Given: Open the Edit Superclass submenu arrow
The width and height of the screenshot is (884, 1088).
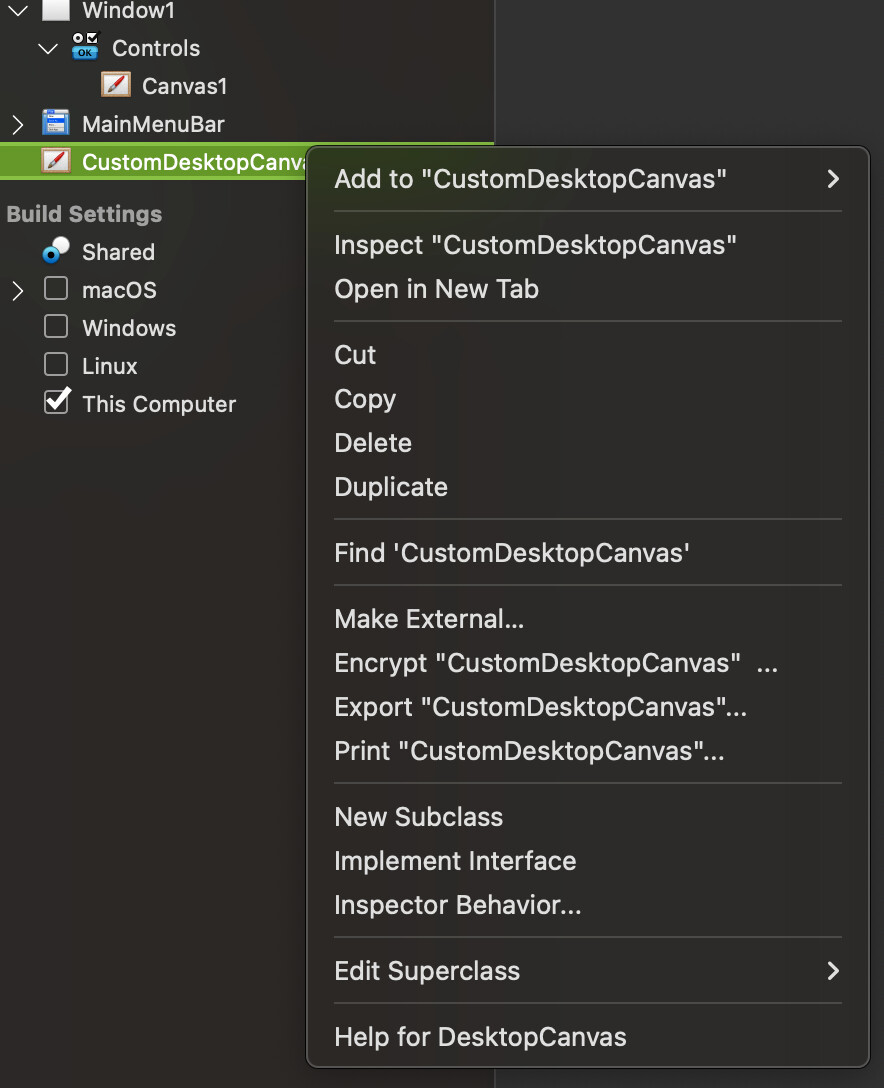Looking at the screenshot, I should (x=832, y=971).
